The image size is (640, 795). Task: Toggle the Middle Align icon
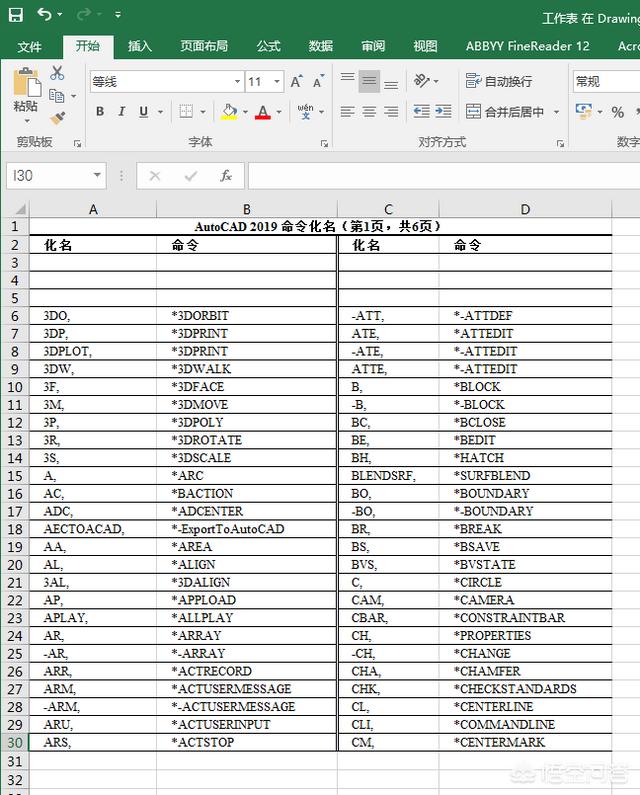[369, 81]
